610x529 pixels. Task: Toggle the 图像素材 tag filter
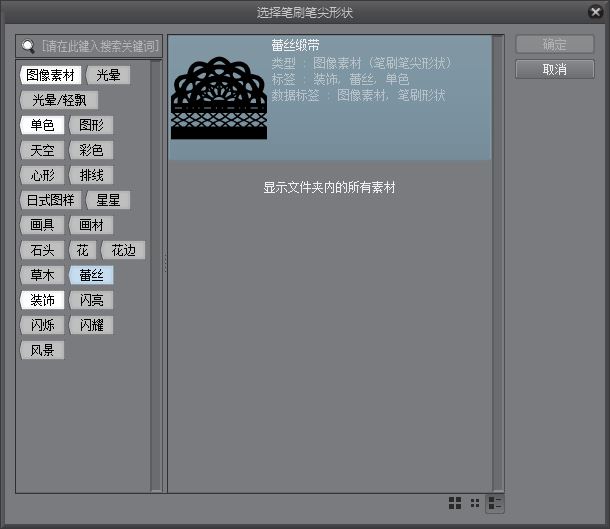50,75
